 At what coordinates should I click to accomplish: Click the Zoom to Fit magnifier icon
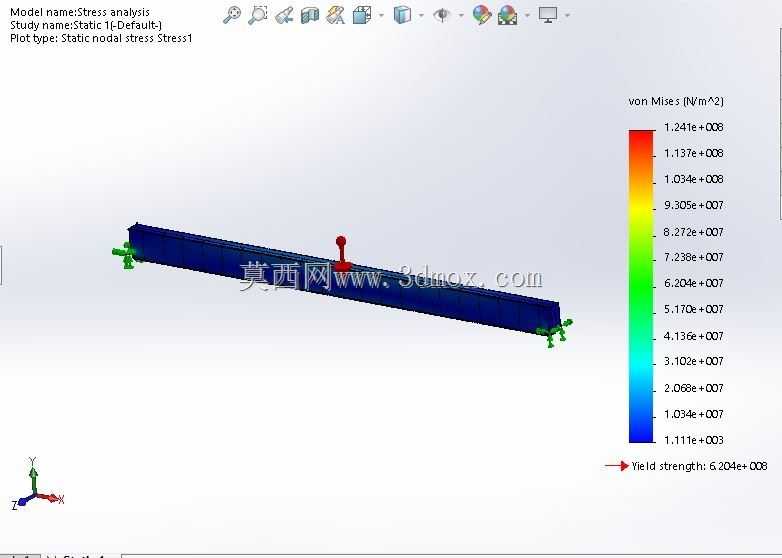tap(231, 14)
